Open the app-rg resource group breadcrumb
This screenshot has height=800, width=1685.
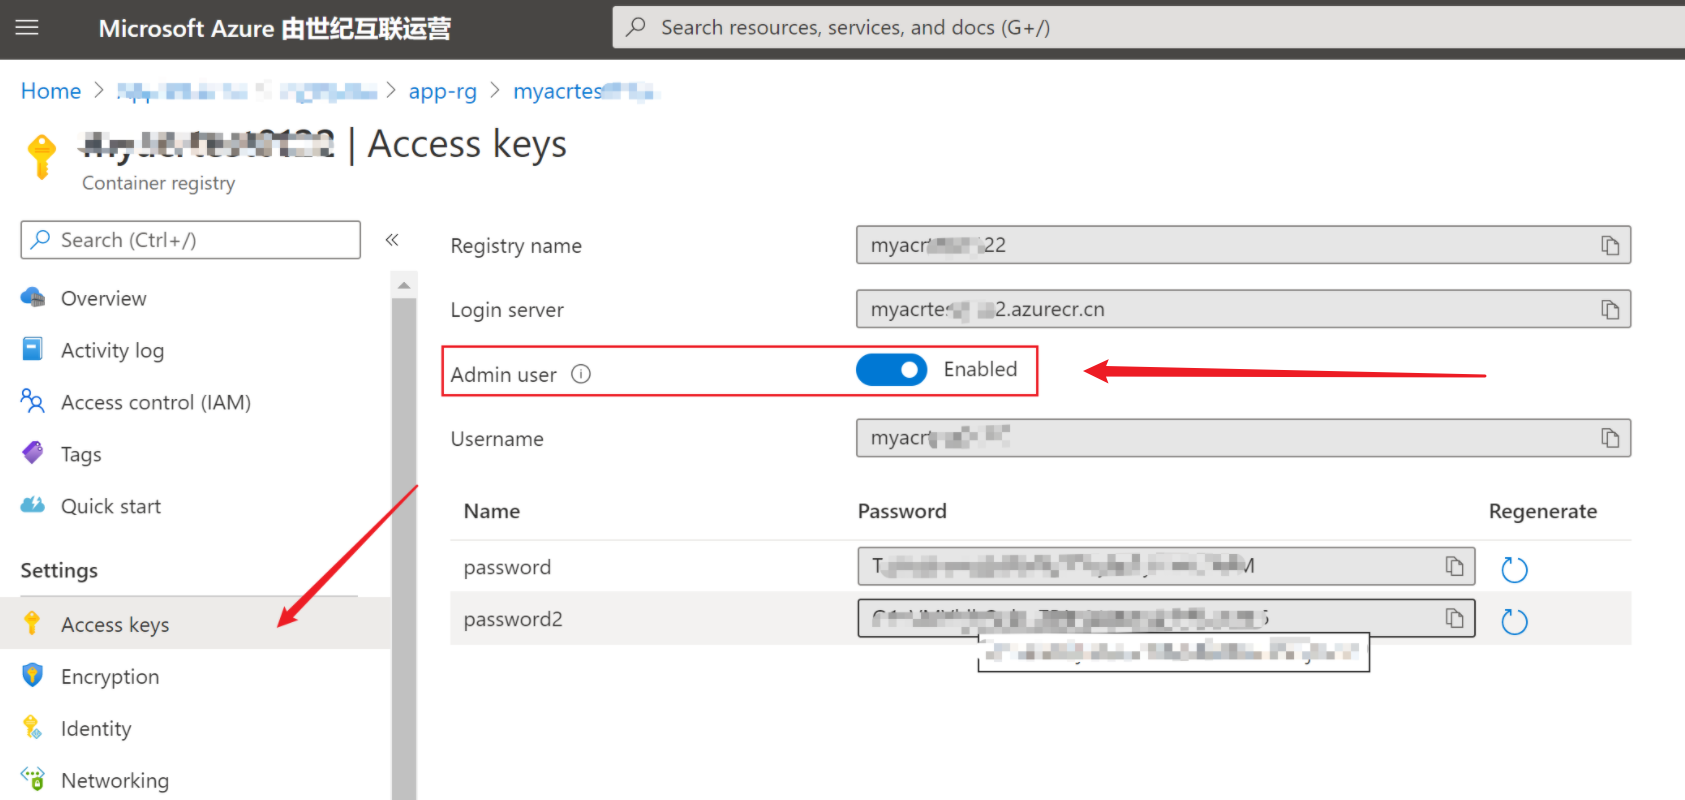[x=442, y=91]
